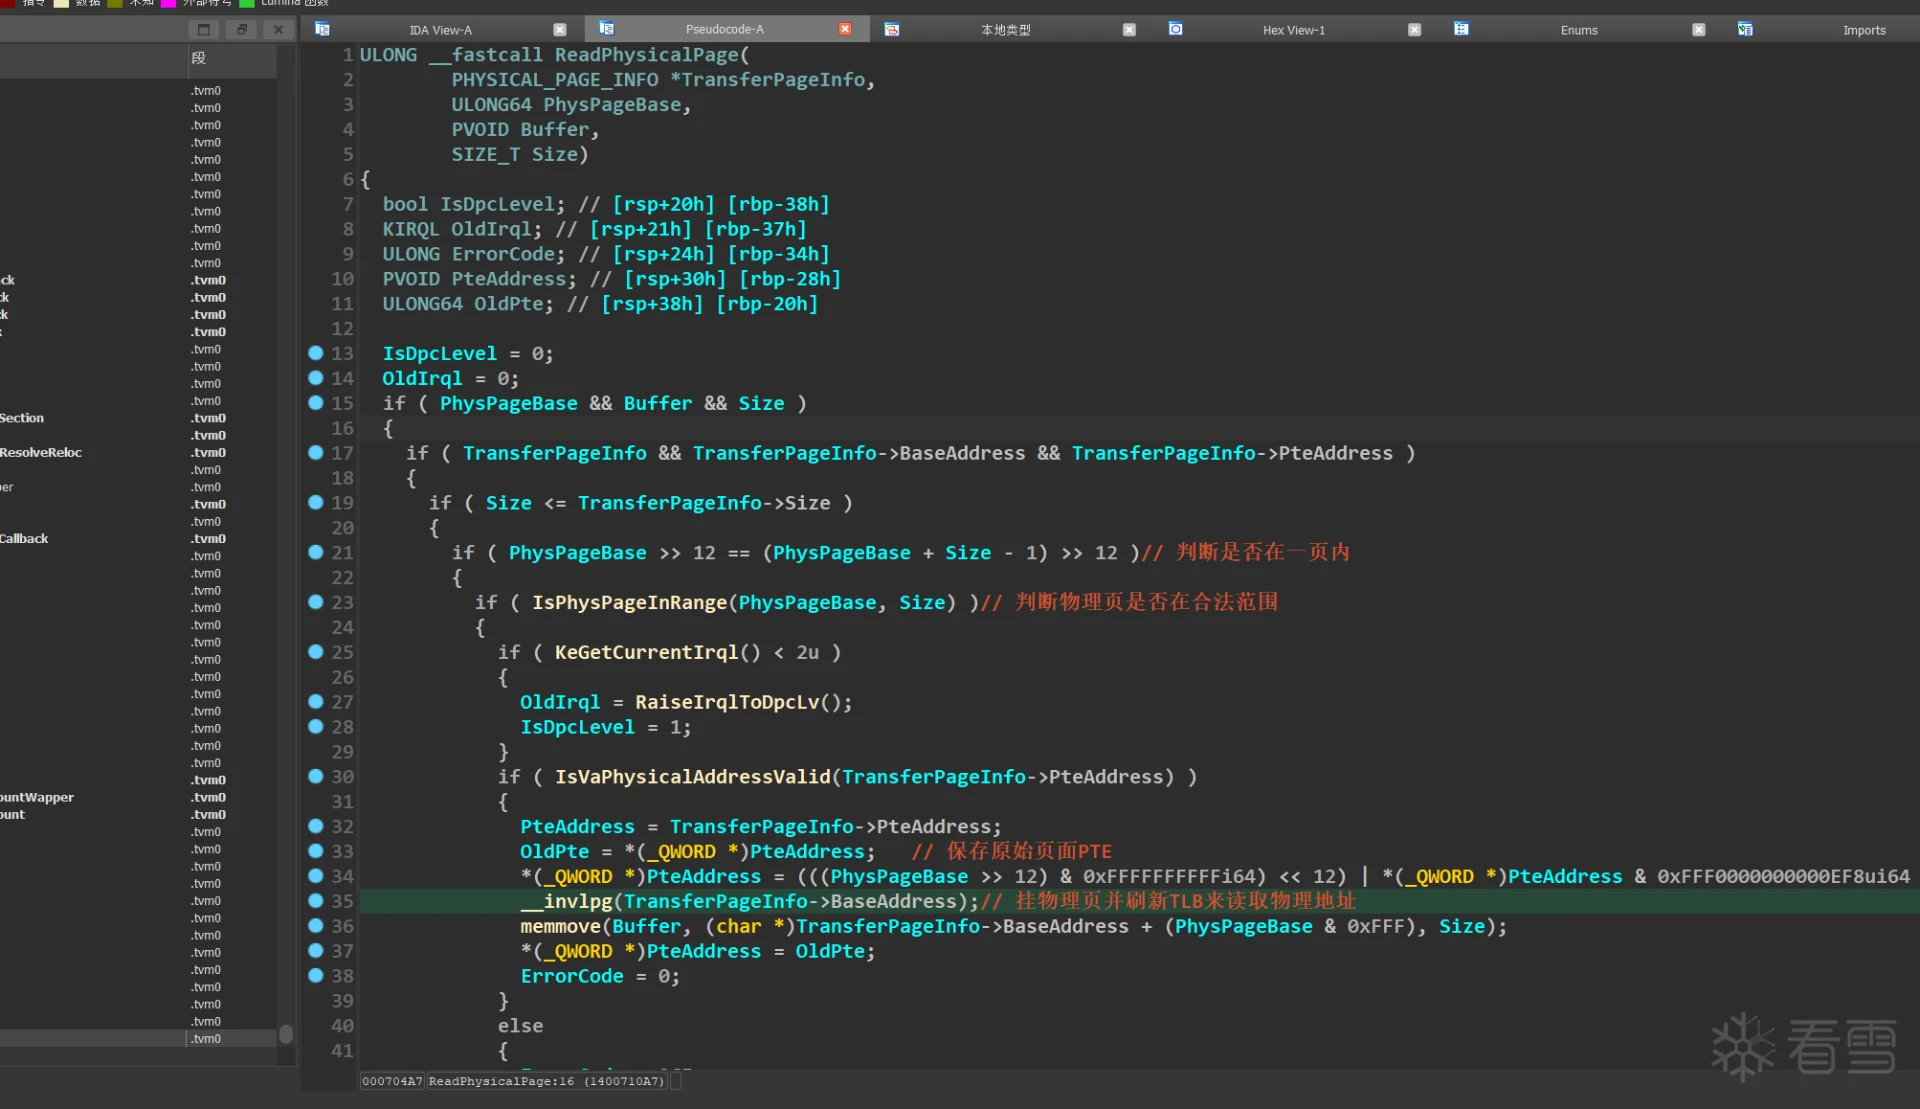Click the Hex View-1 tab icon

pyautogui.click(x=1176, y=29)
